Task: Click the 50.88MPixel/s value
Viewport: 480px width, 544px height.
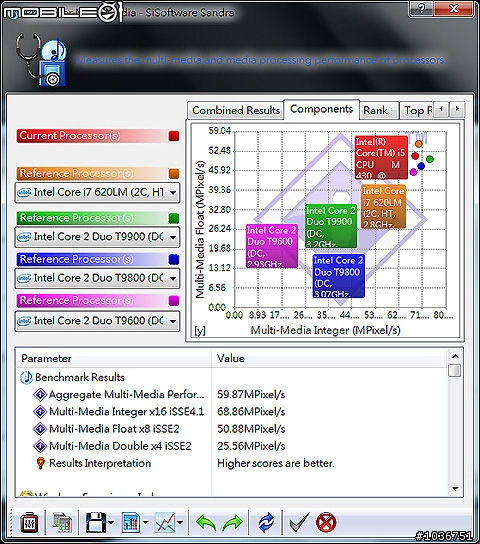Action: pyautogui.click(x=251, y=429)
